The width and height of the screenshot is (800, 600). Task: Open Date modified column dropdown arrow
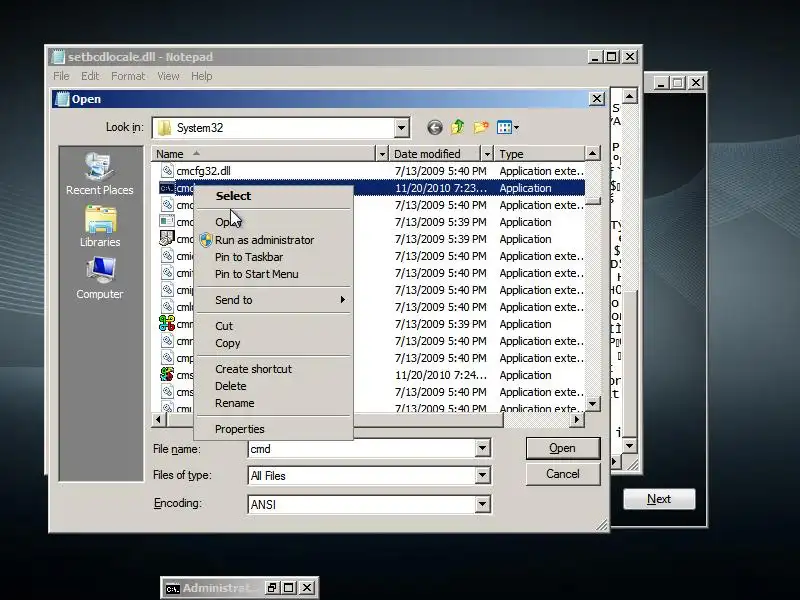pyautogui.click(x=487, y=154)
